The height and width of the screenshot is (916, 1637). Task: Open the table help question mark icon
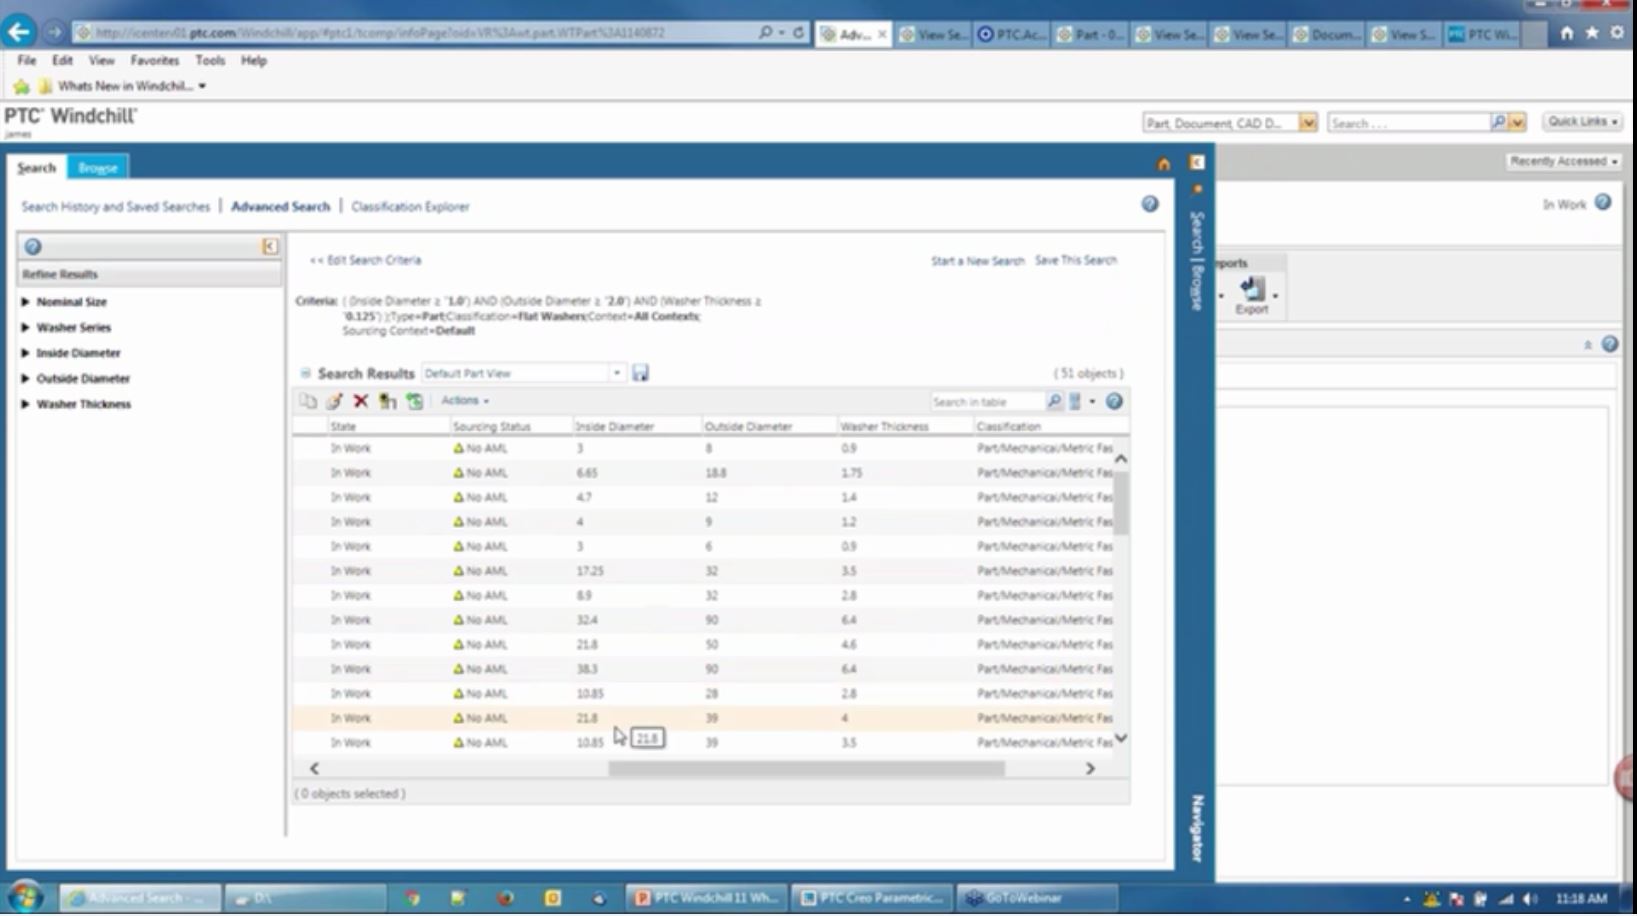[1114, 402]
